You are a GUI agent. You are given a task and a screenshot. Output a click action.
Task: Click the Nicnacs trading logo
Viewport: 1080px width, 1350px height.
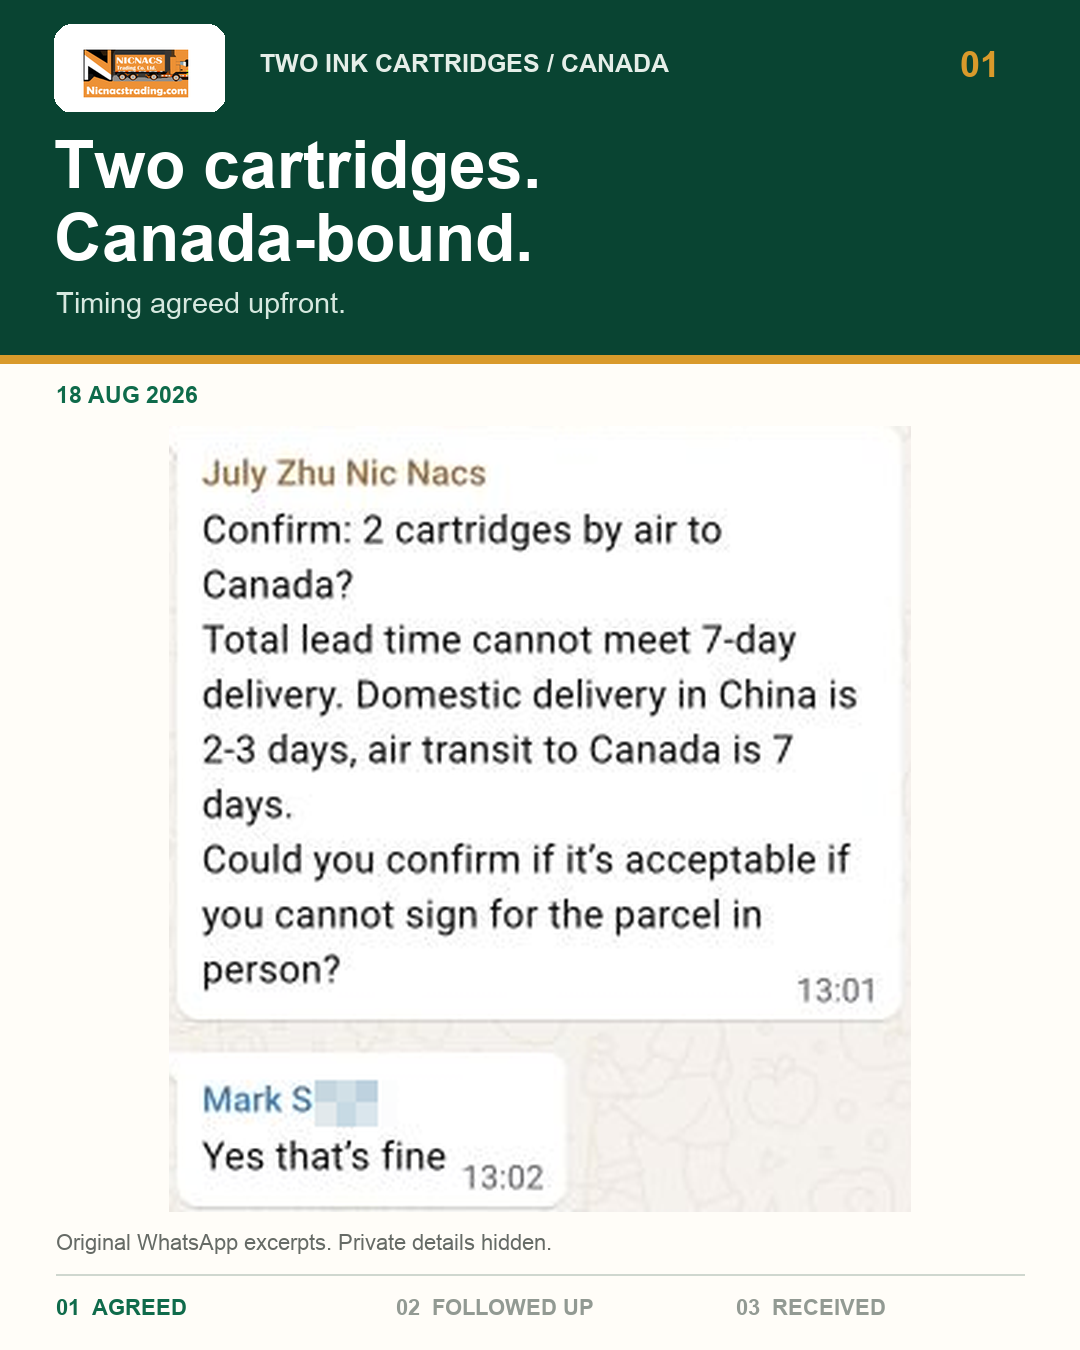pos(139,68)
